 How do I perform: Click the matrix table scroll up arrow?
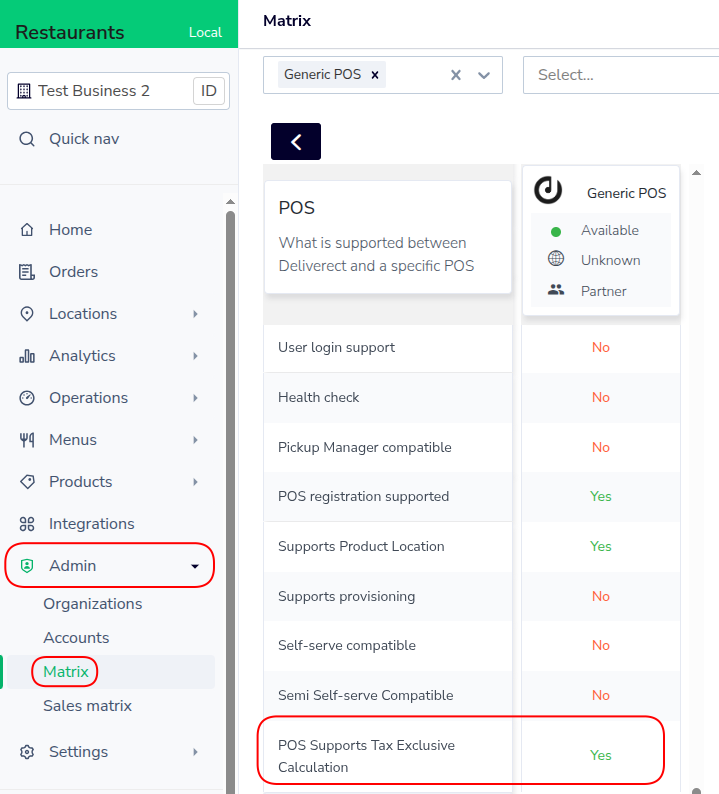697,173
